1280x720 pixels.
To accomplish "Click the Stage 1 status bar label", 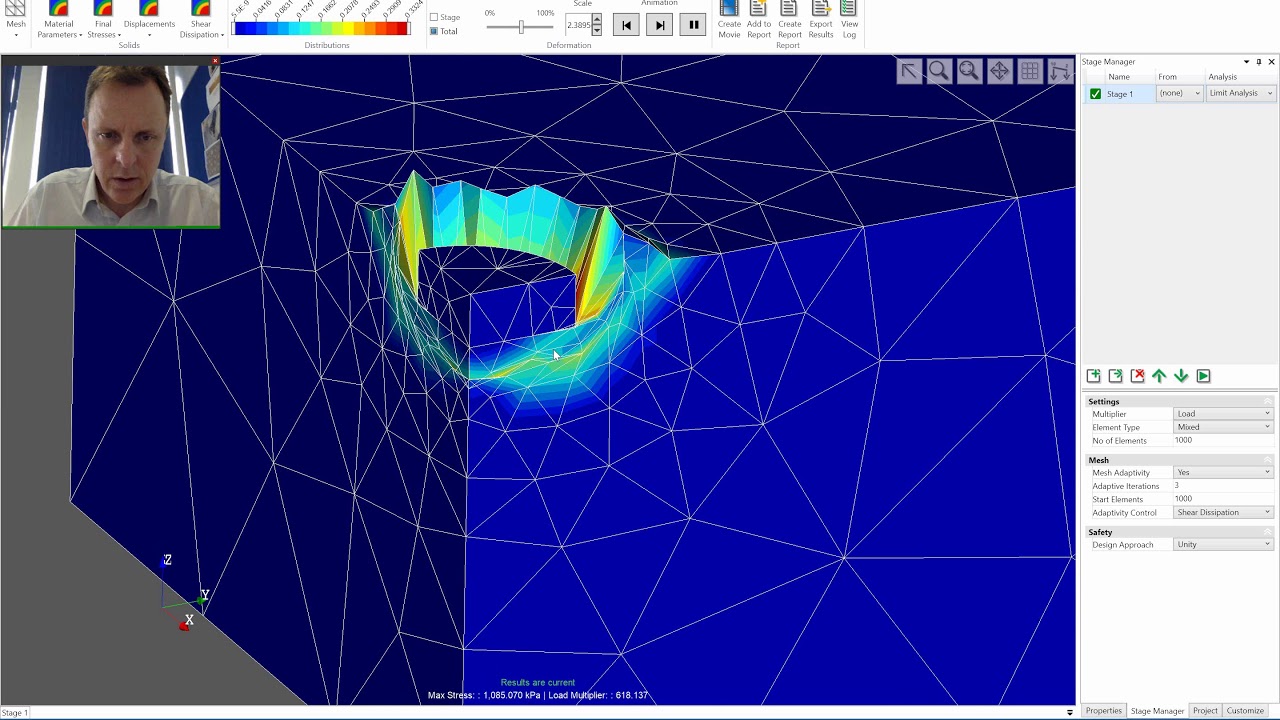I will coord(15,713).
